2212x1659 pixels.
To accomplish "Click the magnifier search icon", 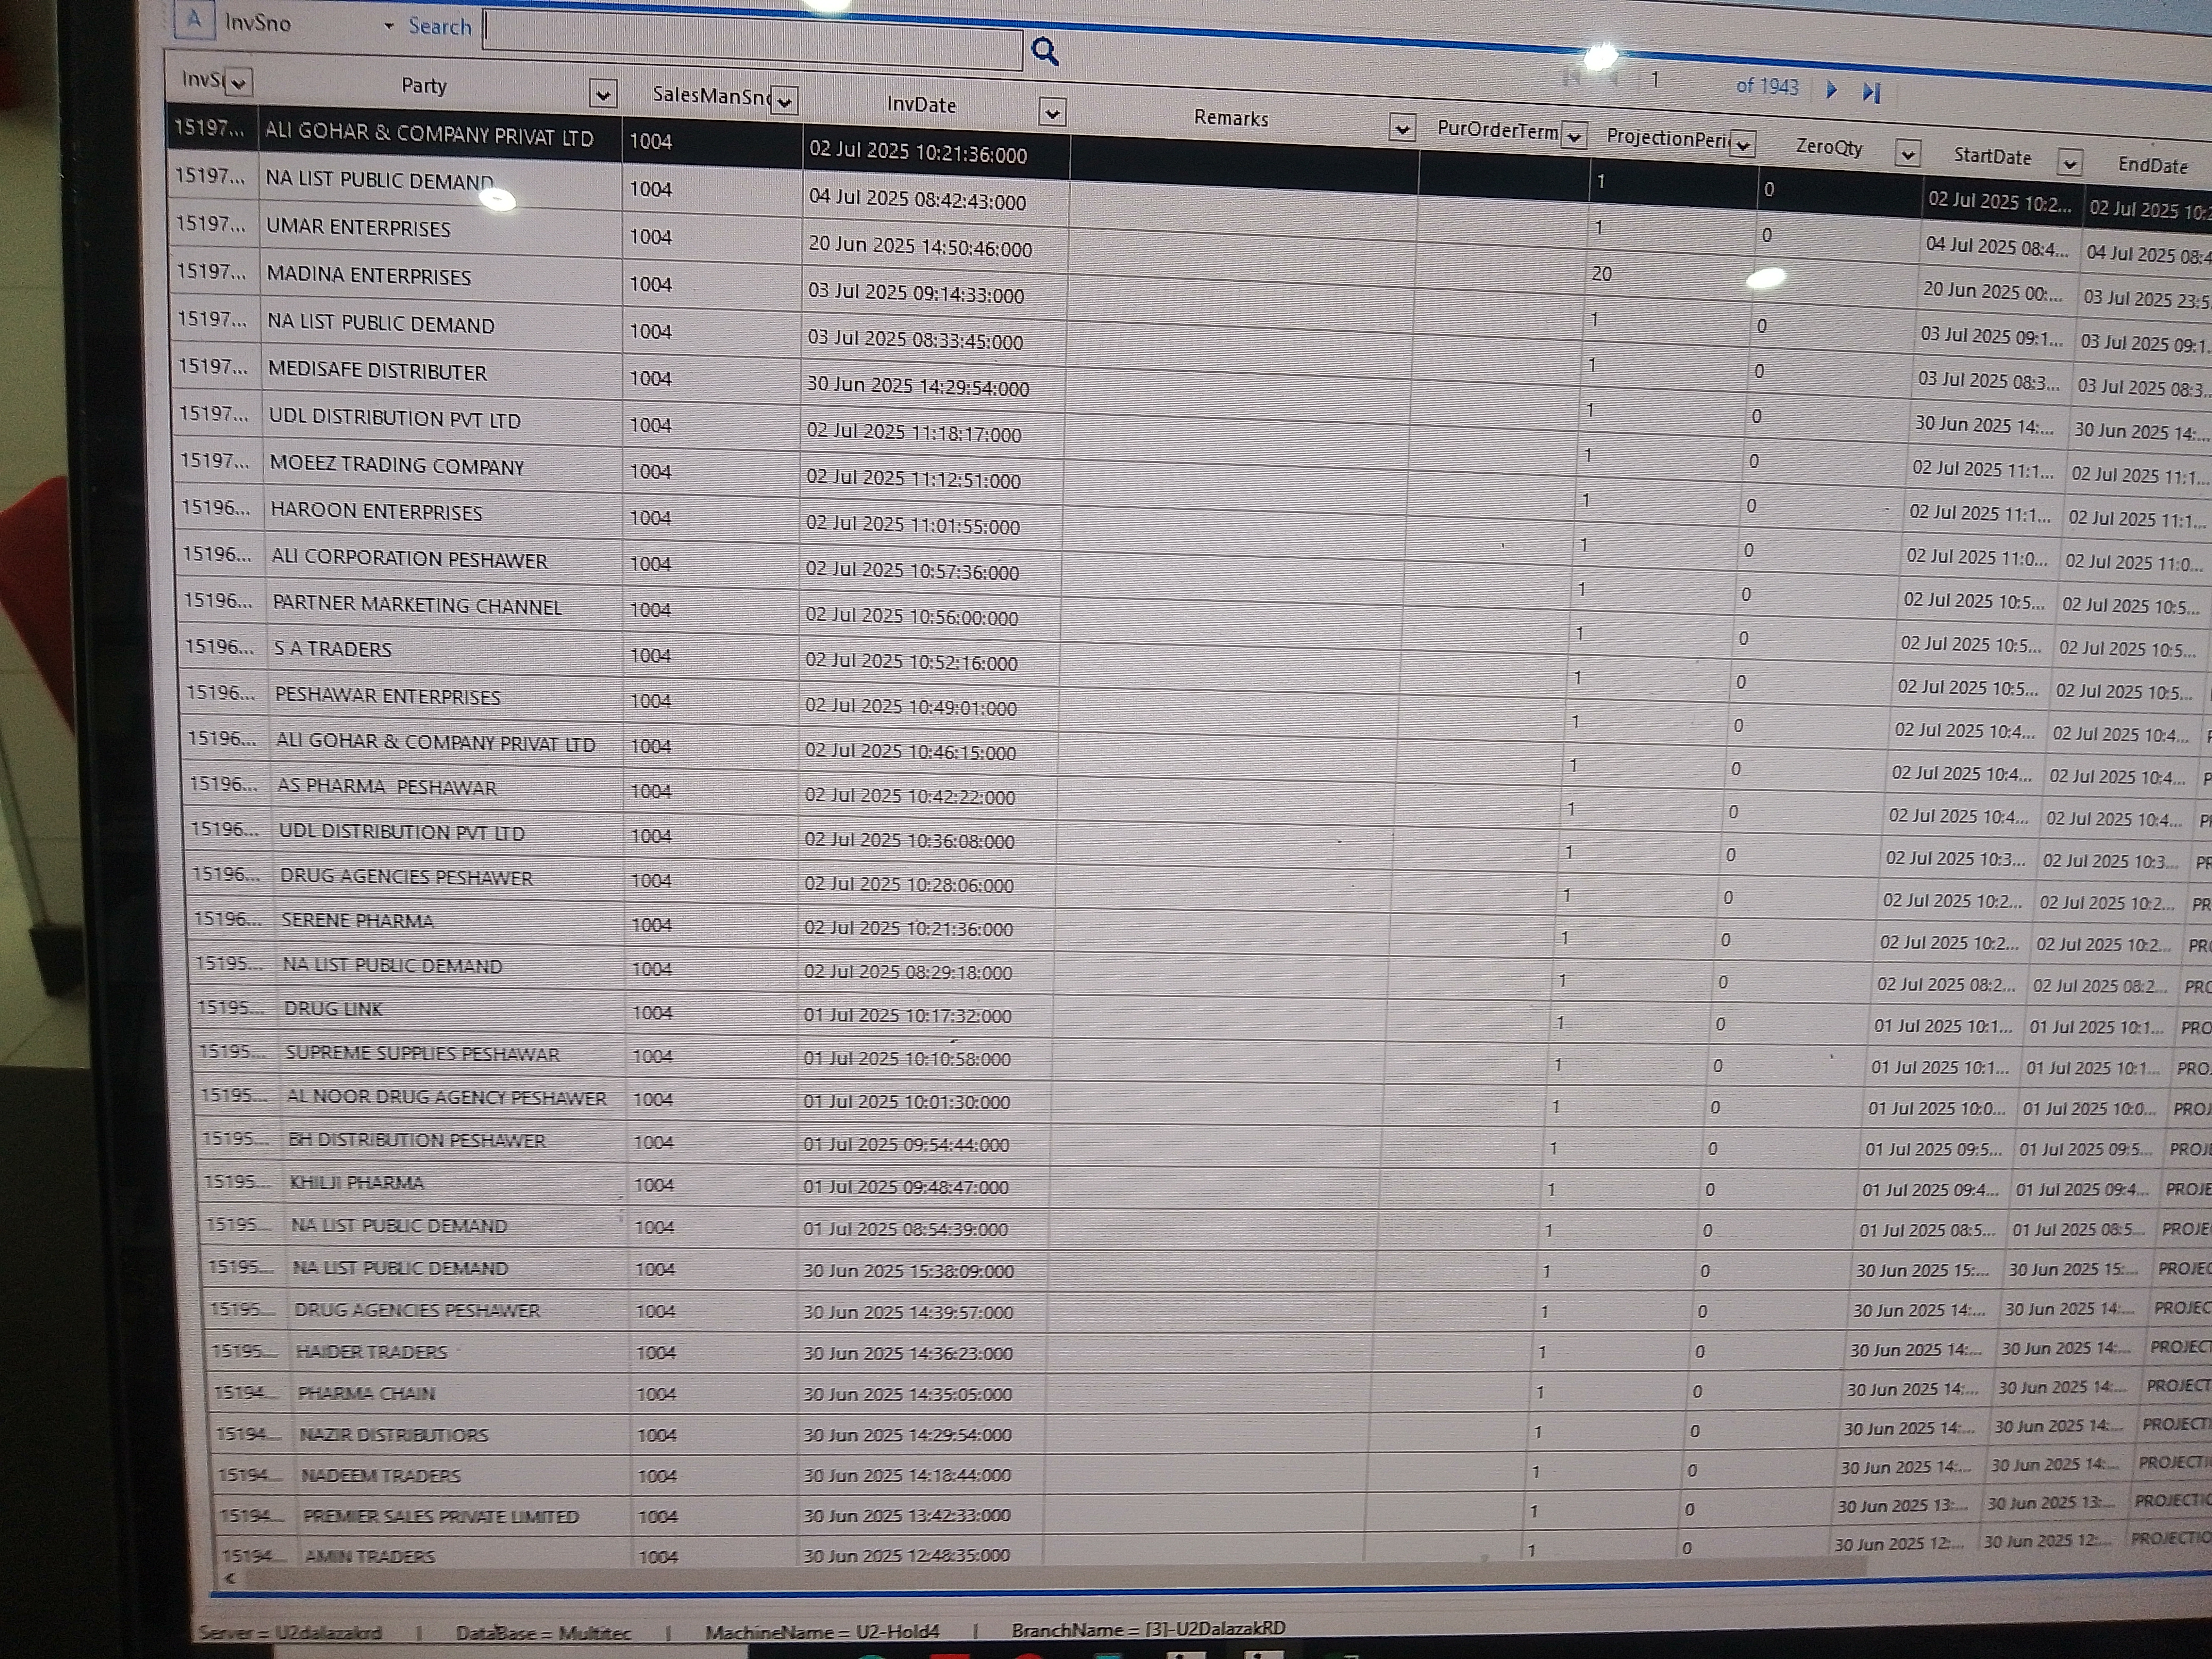I will (x=1044, y=50).
